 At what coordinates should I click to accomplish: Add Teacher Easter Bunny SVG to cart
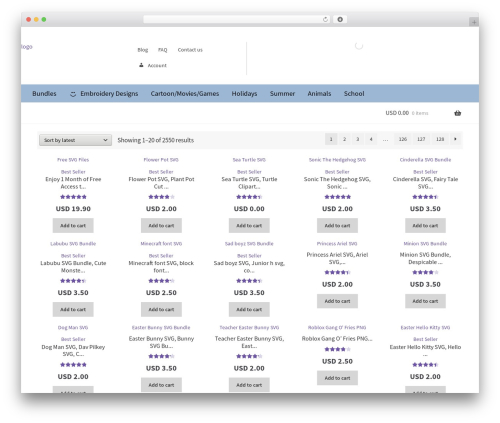pyautogui.click(x=249, y=385)
